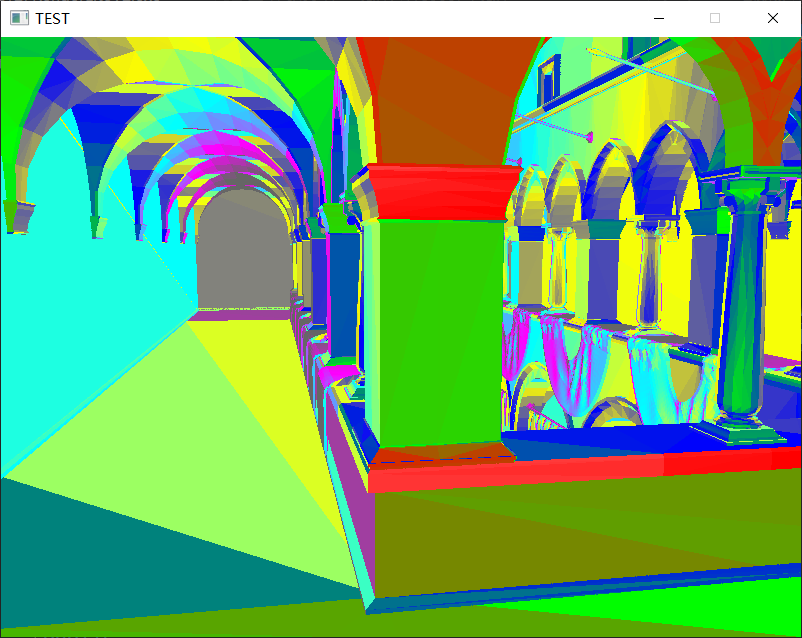Close the TEST window
Viewport: 802px width, 638px height.
click(x=773, y=17)
